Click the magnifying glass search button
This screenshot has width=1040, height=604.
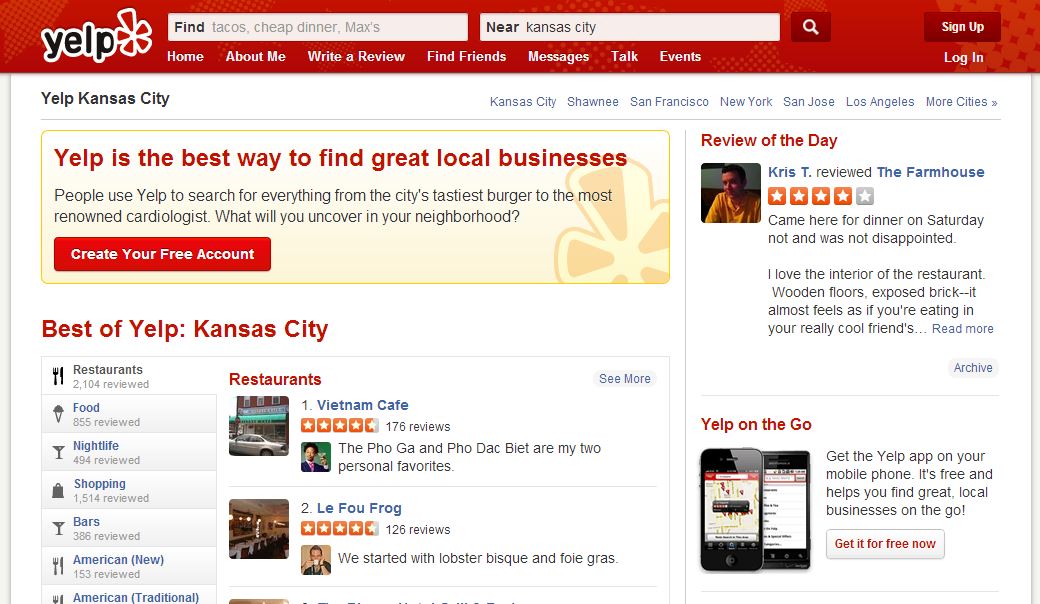pos(811,27)
